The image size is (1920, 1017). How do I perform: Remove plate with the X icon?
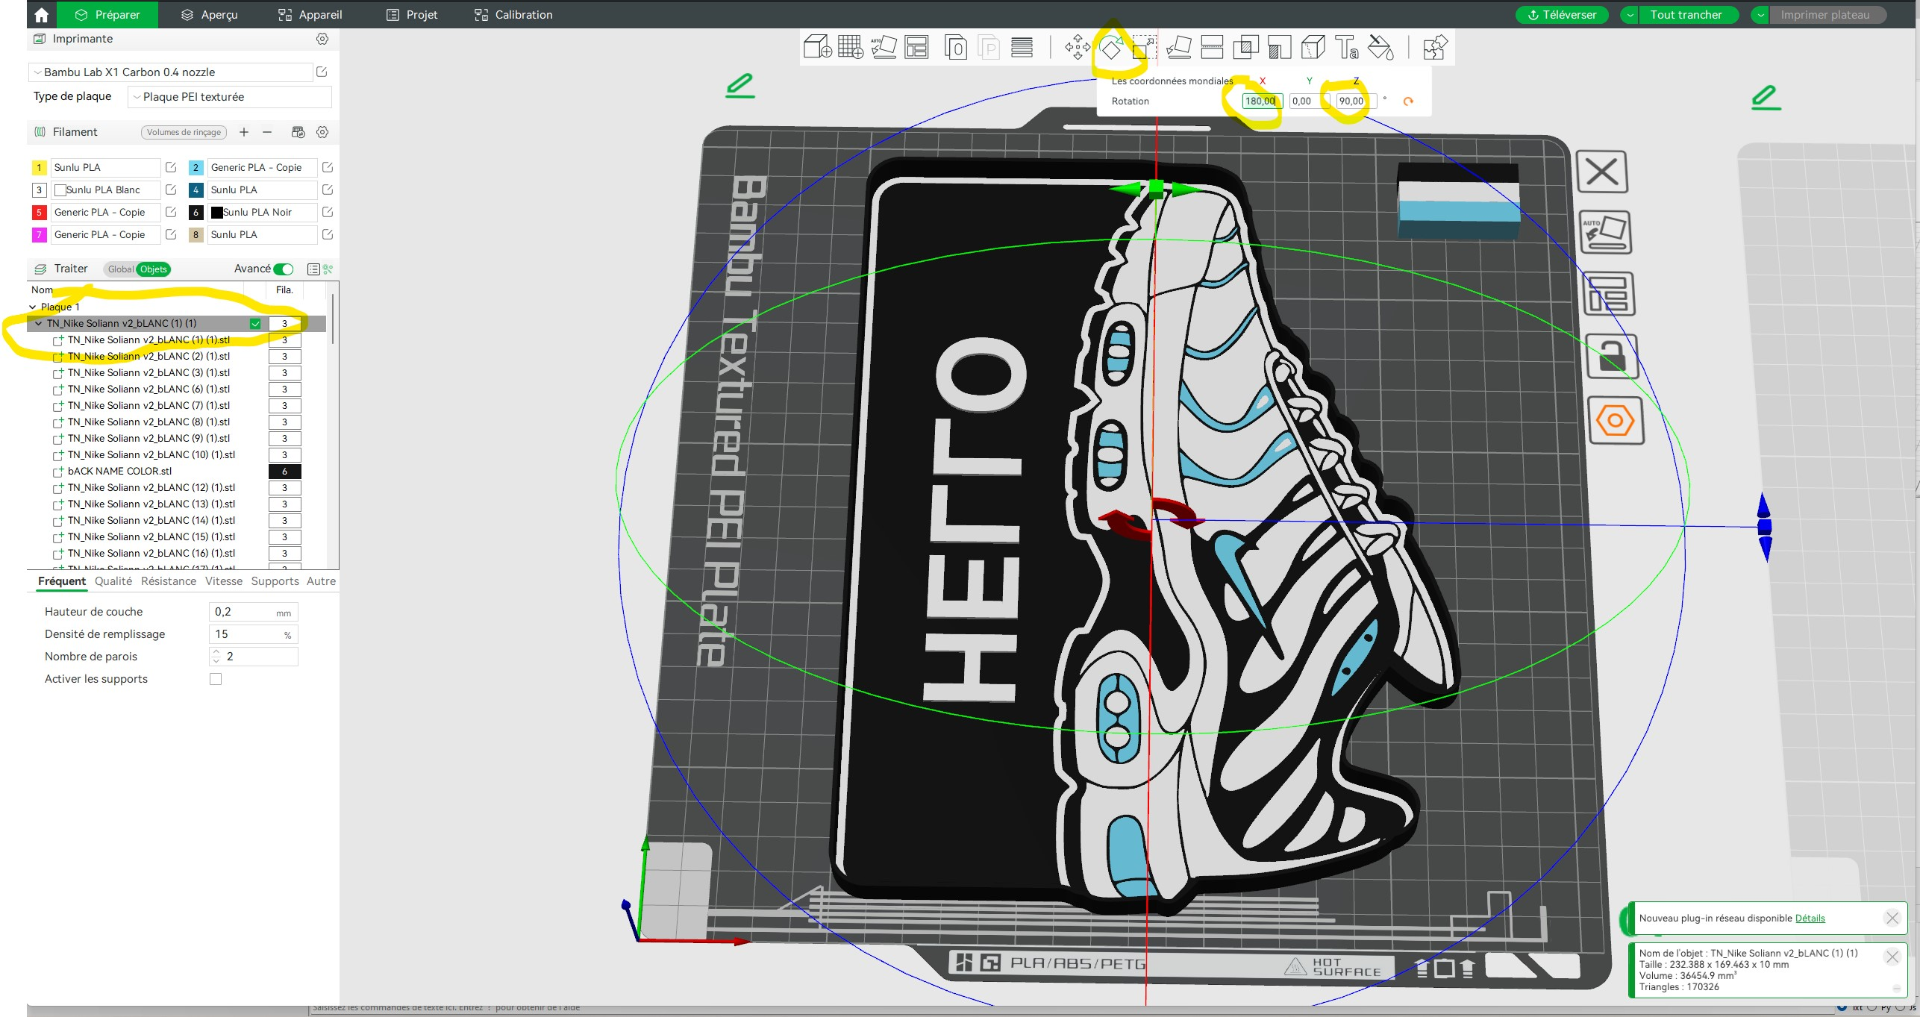point(1602,172)
